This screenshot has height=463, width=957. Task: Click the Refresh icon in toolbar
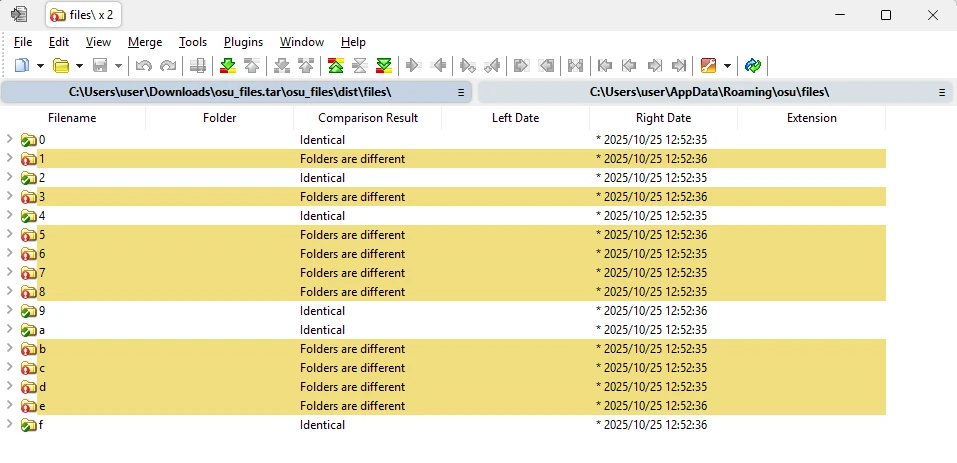[x=753, y=66]
